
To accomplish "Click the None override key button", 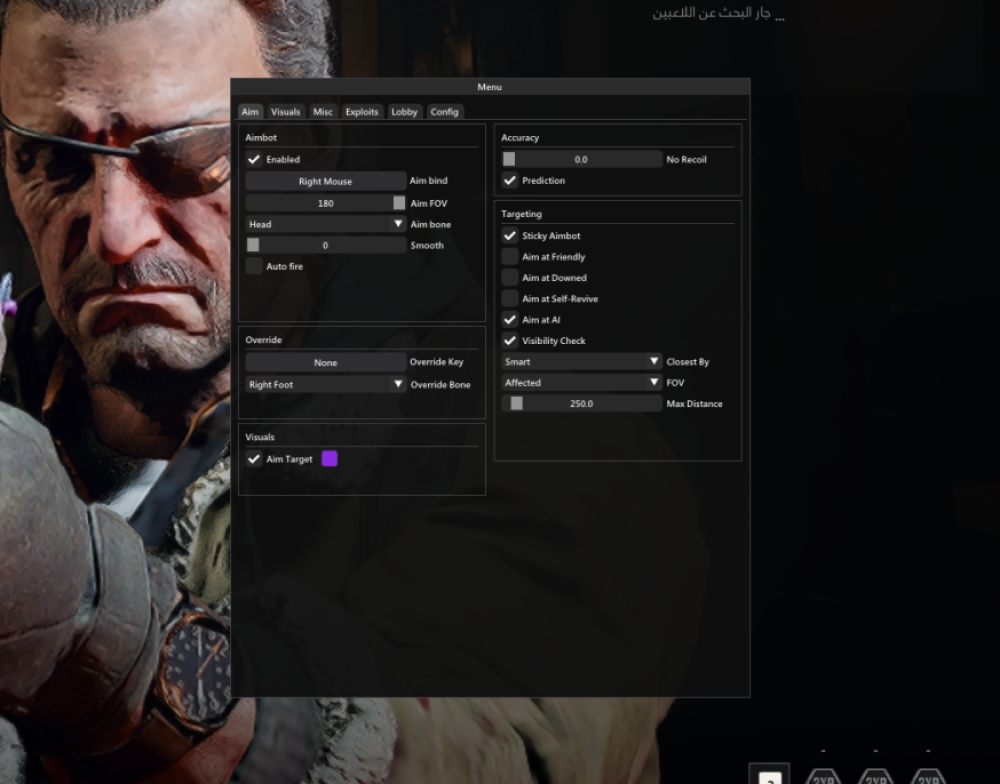I will [325, 363].
